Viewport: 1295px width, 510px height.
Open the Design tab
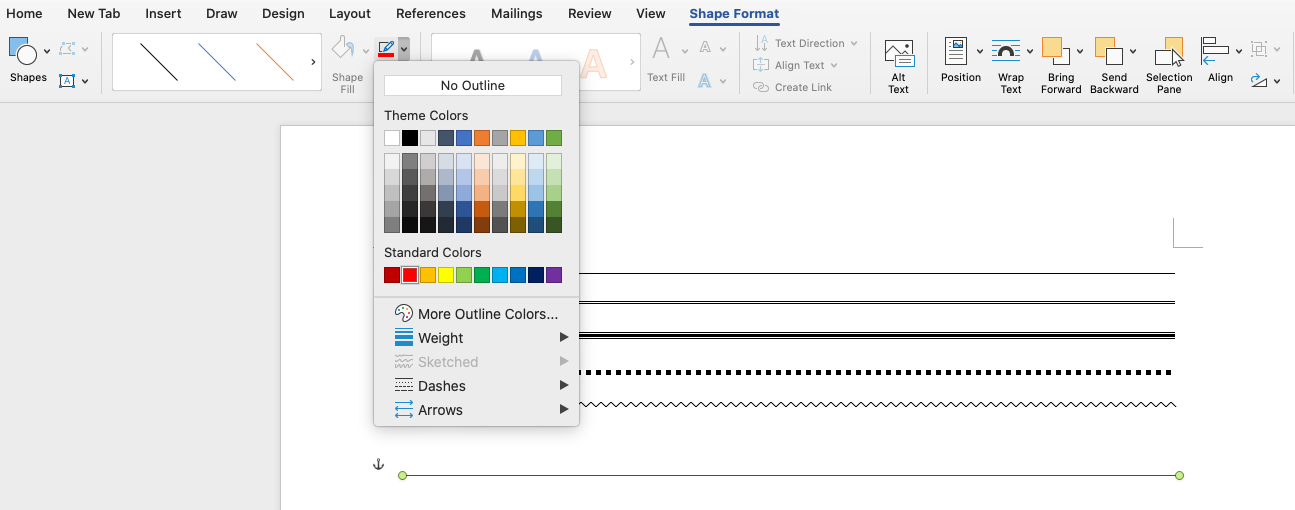pos(283,14)
